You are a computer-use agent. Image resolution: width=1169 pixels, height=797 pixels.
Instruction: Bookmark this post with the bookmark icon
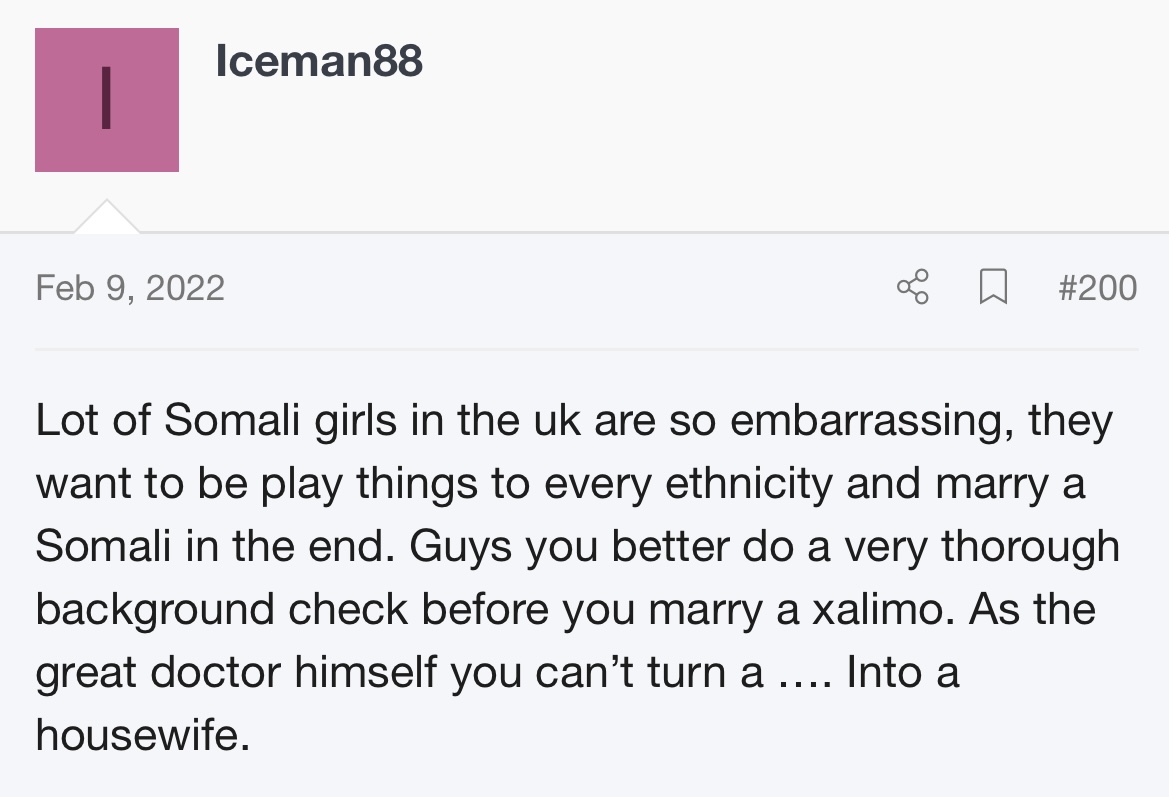coord(993,287)
